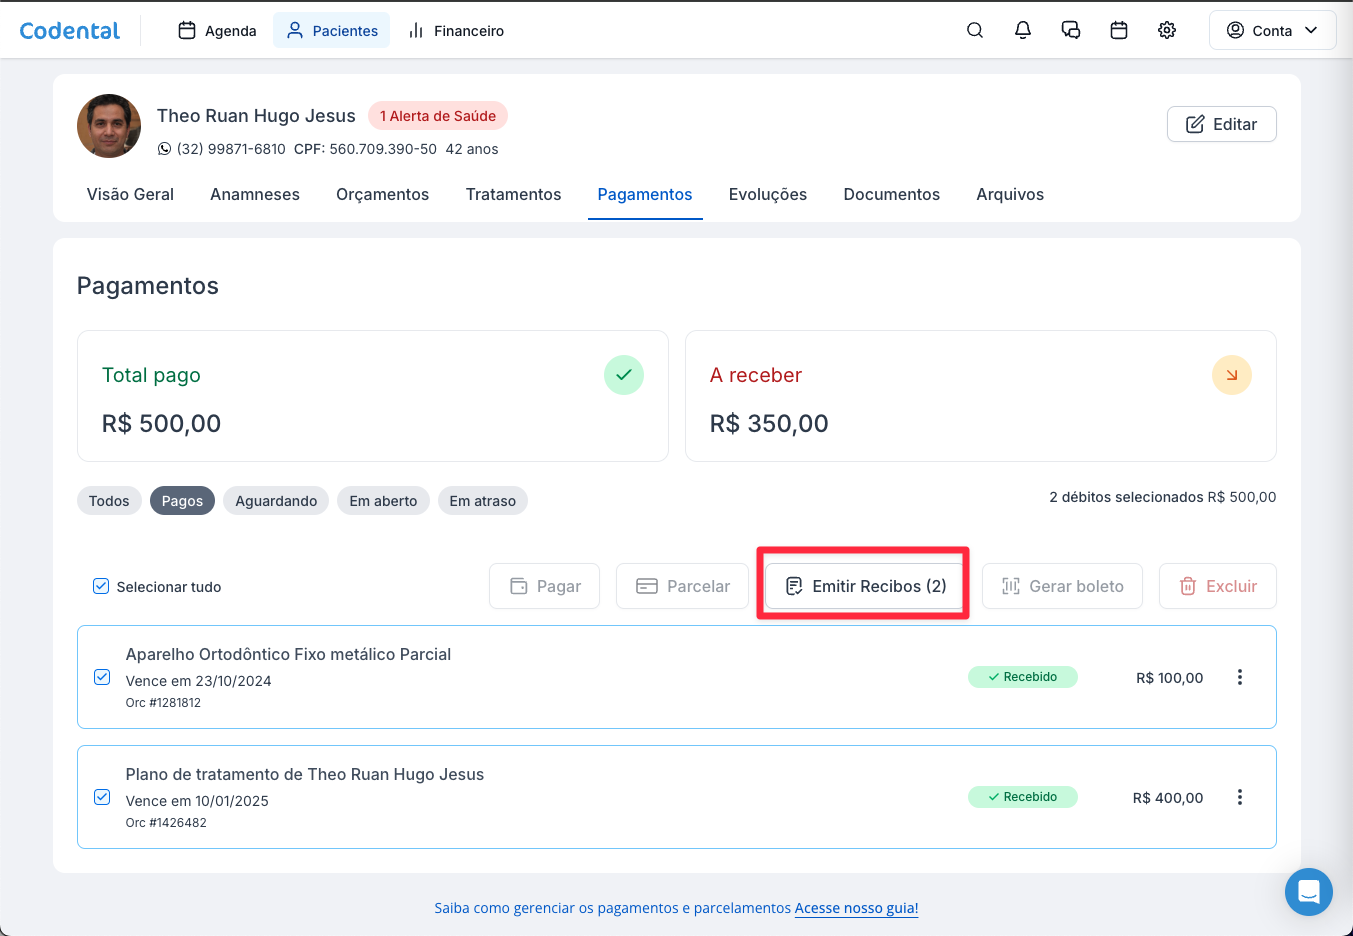Uncheck the Plano de tratamento payment checkbox
The image size is (1353, 936).
[x=102, y=797]
